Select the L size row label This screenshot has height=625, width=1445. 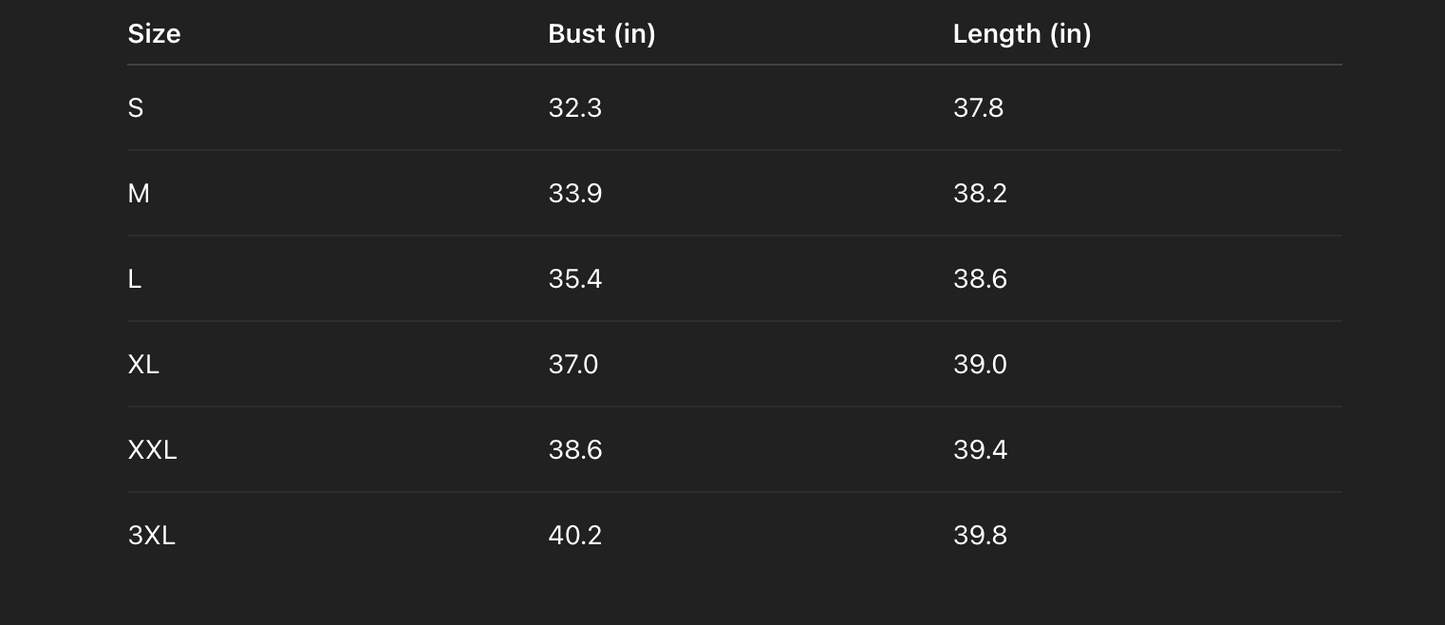point(135,279)
